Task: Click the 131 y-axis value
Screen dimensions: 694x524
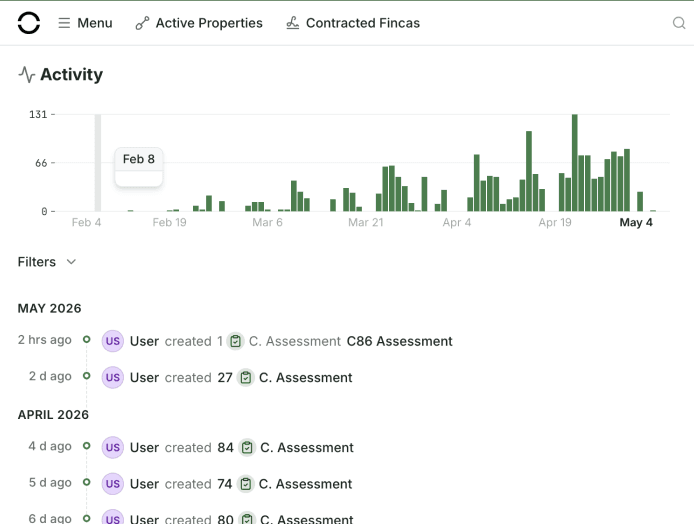Action: pos(38,115)
